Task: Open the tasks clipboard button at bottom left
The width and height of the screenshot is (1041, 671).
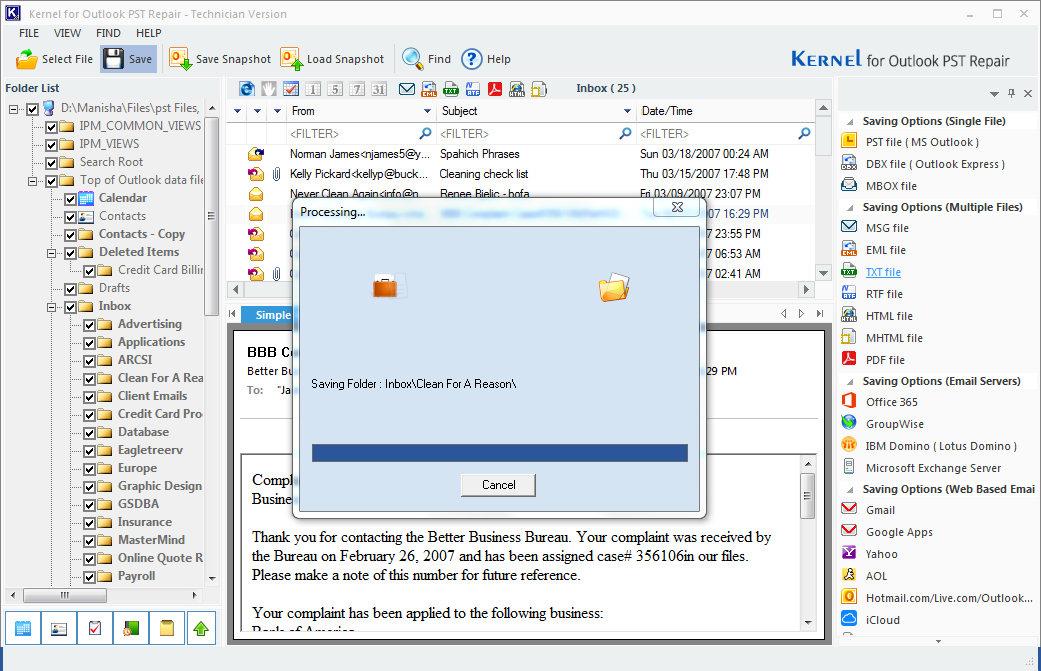Action: [x=95, y=628]
